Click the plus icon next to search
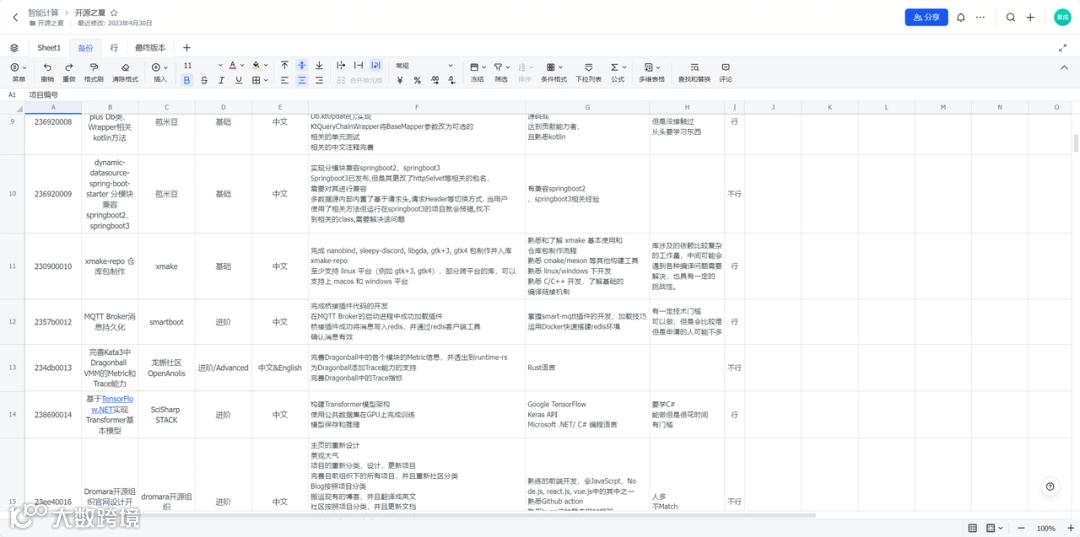Screen dimensions: 1080x537 [1030, 17]
